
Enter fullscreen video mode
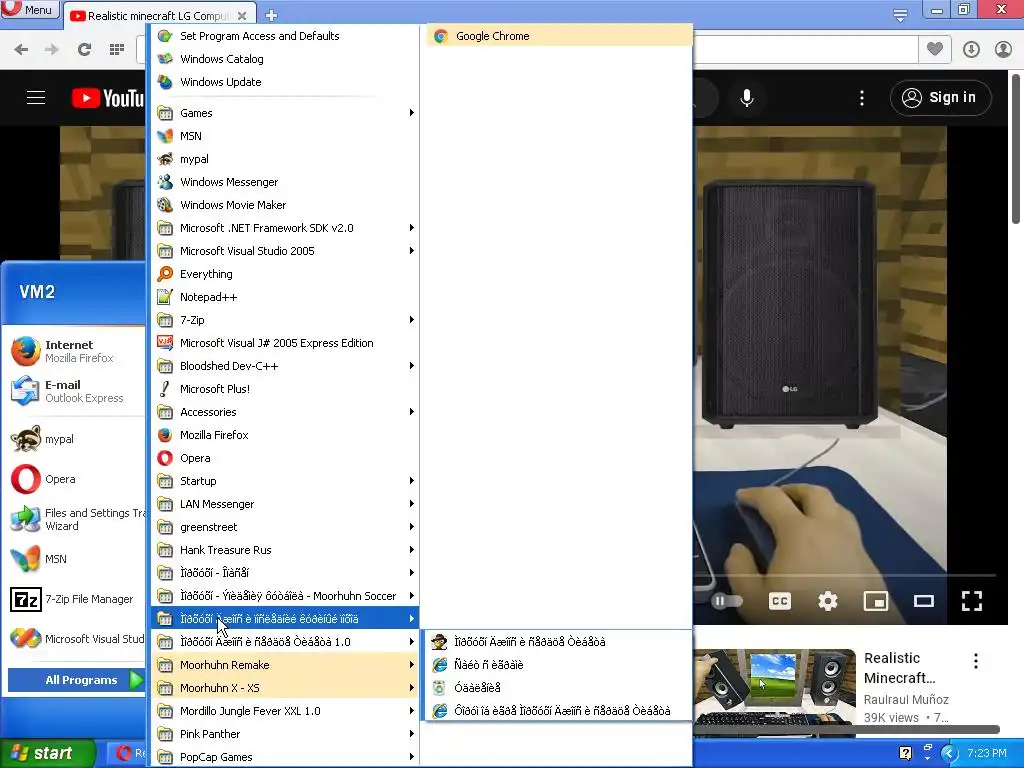pos(972,601)
